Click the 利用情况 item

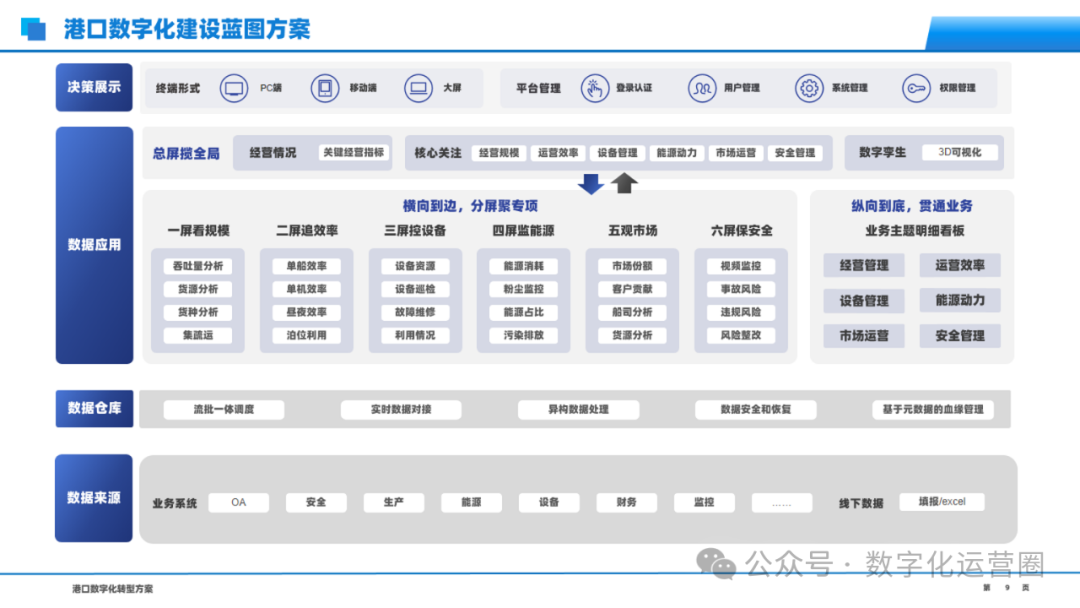click(x=415, y=335)
